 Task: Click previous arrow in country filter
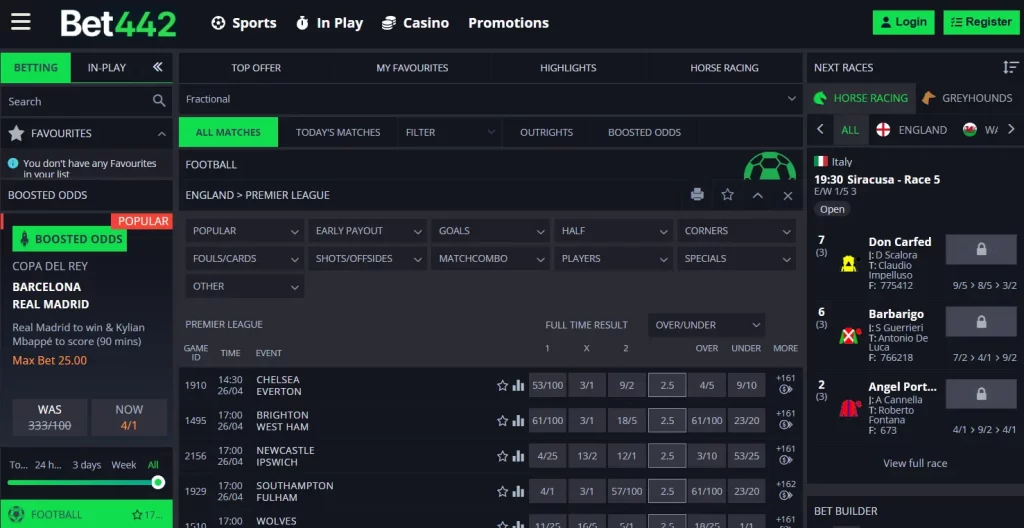coord(820,130)
